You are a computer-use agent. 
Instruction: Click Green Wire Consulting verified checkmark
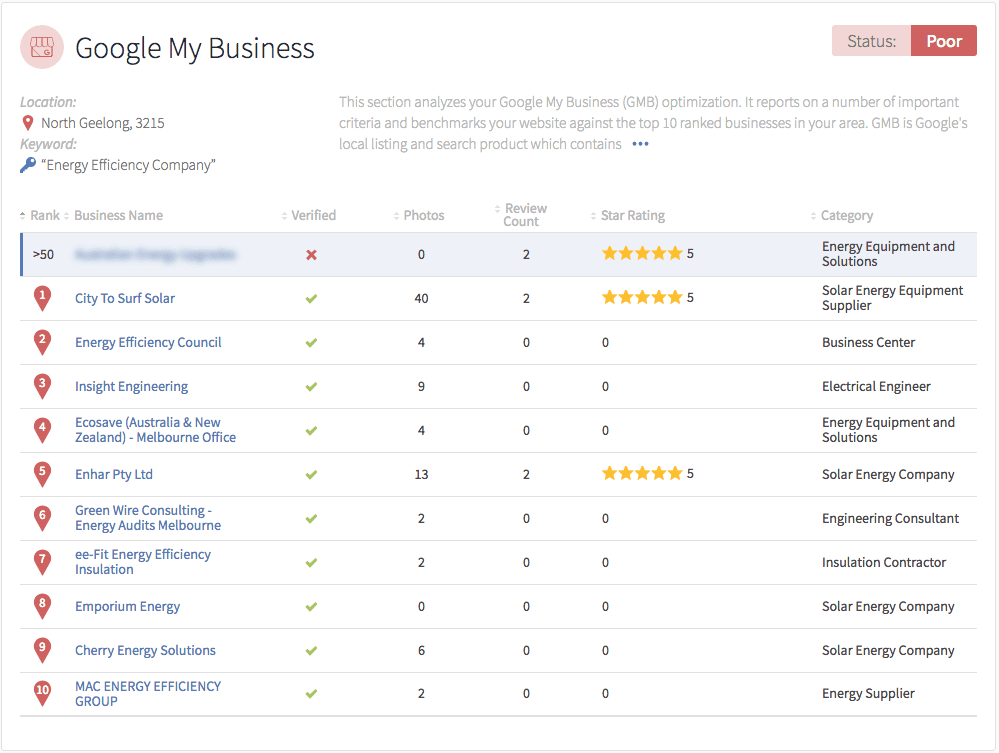click(311, 519)
